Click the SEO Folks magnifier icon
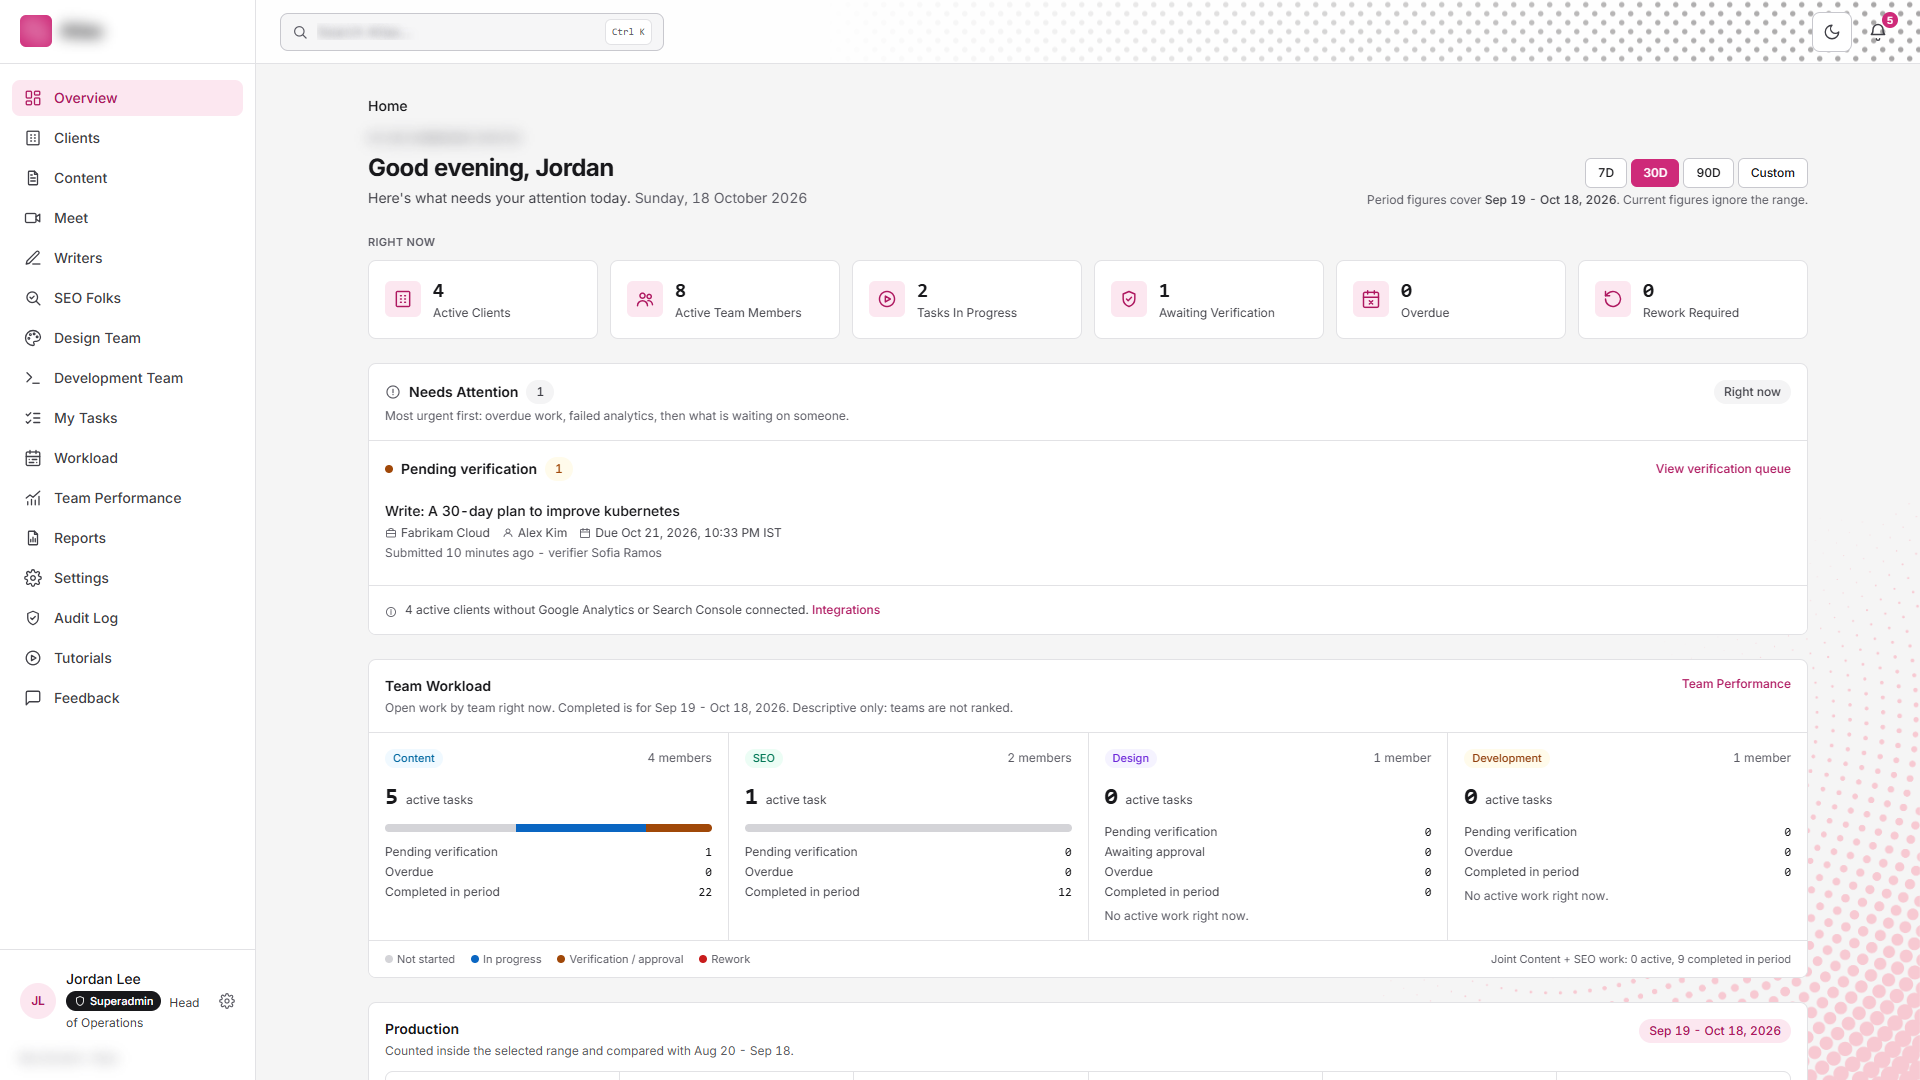 point(33,298)
